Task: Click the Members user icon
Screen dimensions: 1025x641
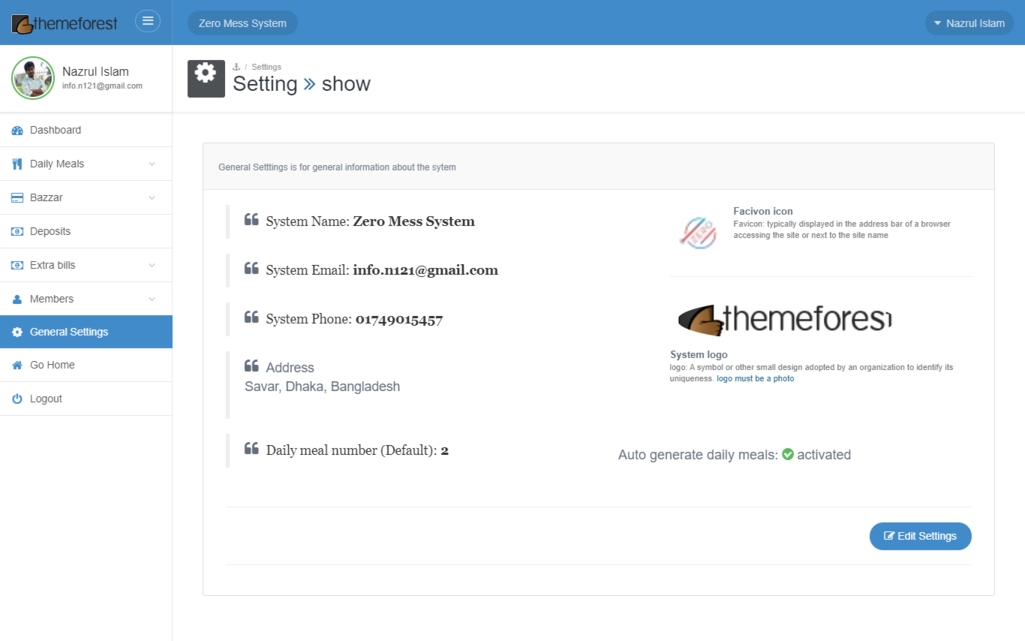Action: point(17,299)
